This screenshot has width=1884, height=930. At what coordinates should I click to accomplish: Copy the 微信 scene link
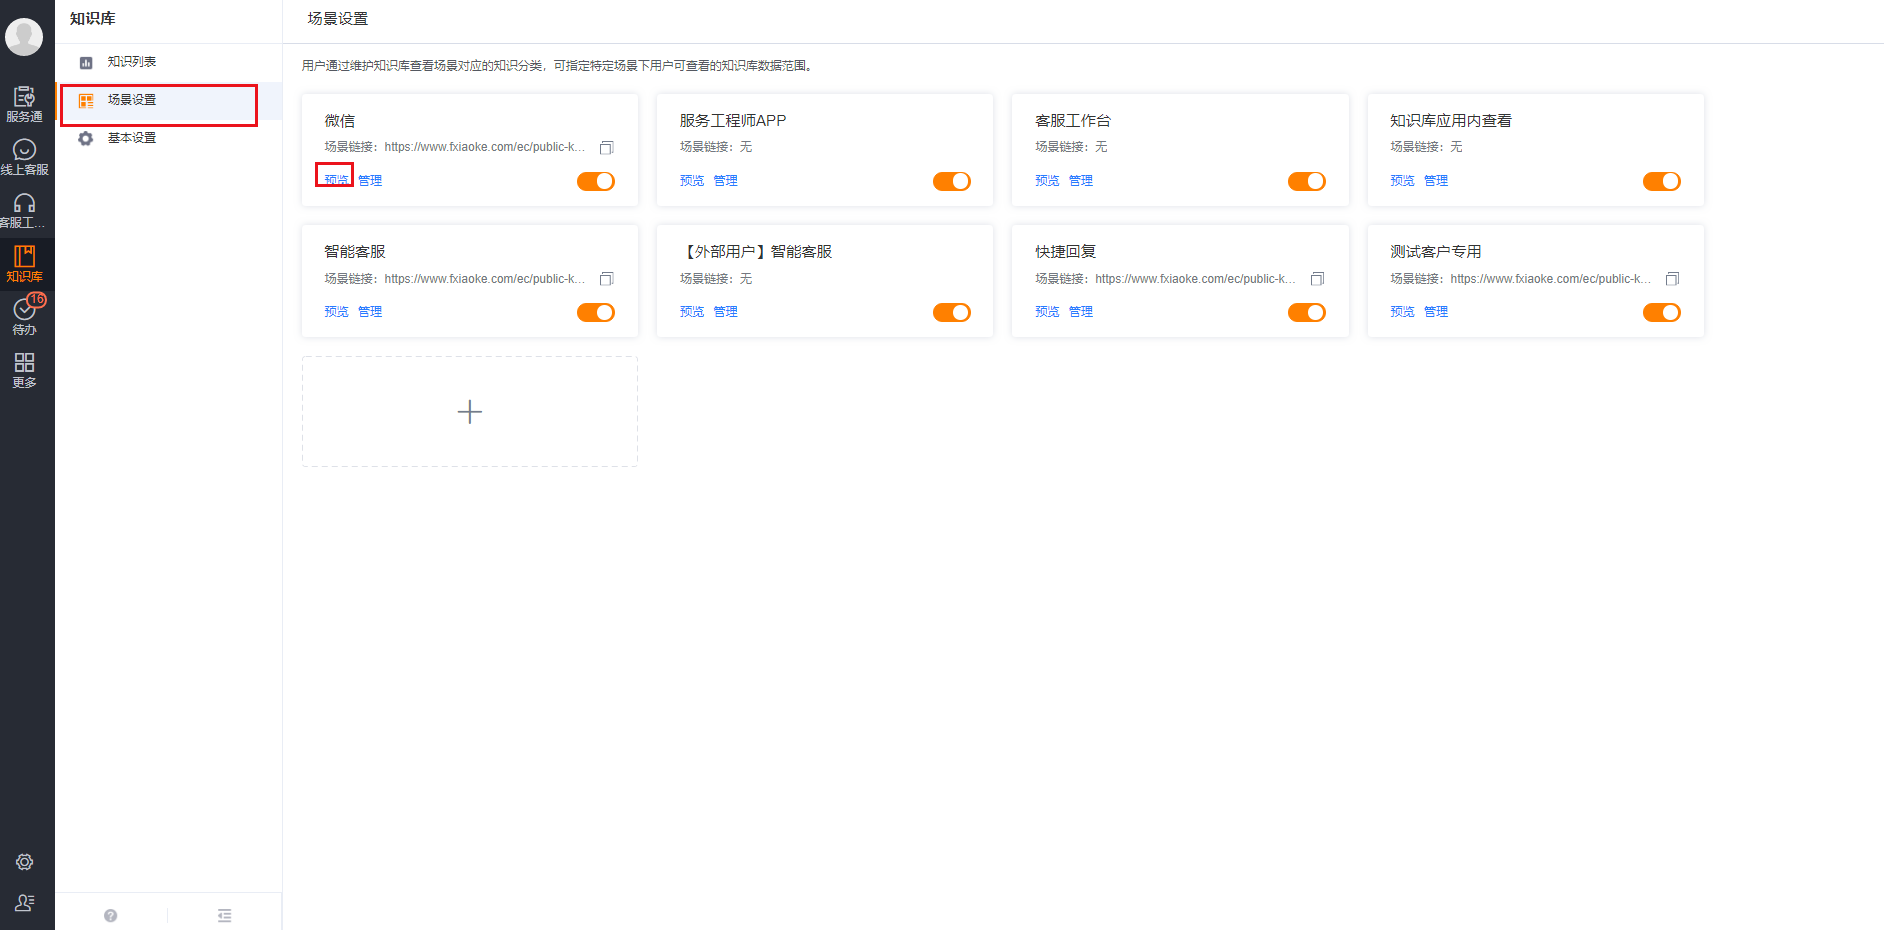606,148
